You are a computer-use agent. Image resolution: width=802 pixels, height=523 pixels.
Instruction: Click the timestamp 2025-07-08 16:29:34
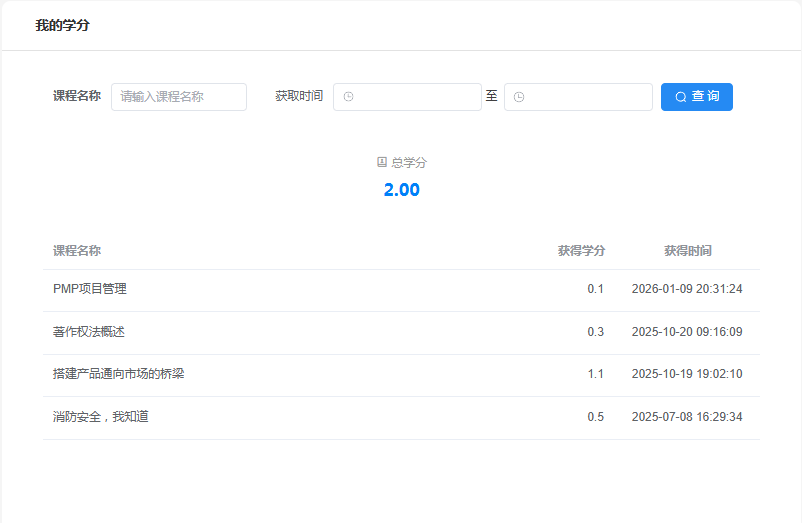pos(686,417)
